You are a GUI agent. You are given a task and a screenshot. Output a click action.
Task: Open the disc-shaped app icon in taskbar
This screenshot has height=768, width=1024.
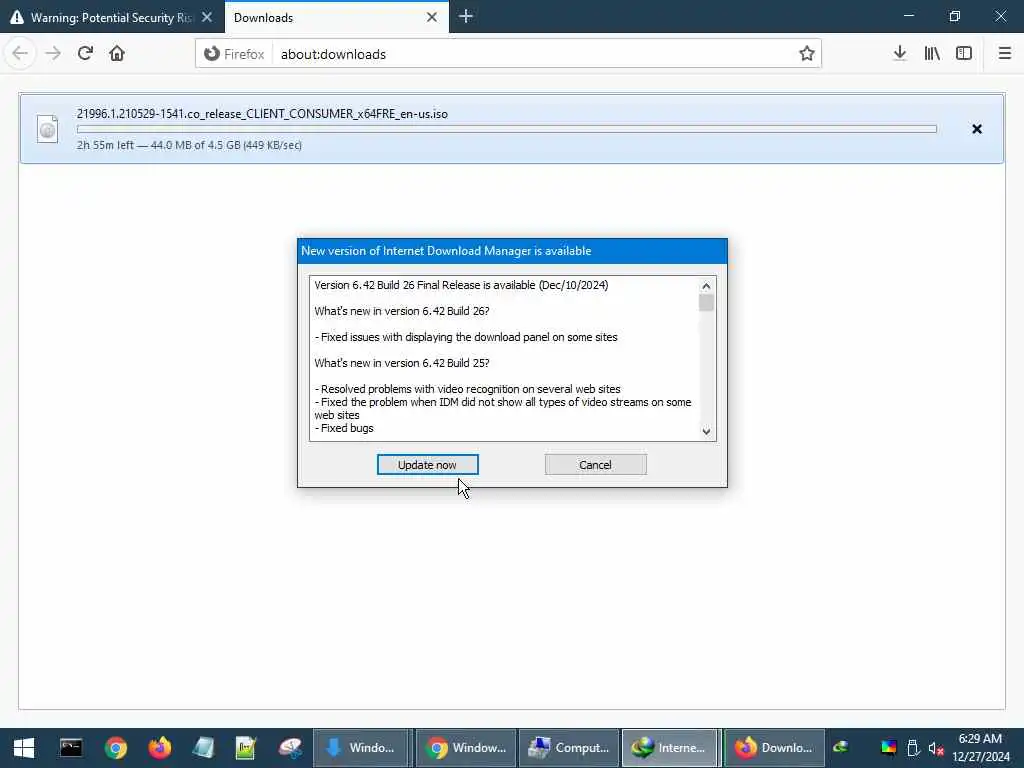[290, 748]
